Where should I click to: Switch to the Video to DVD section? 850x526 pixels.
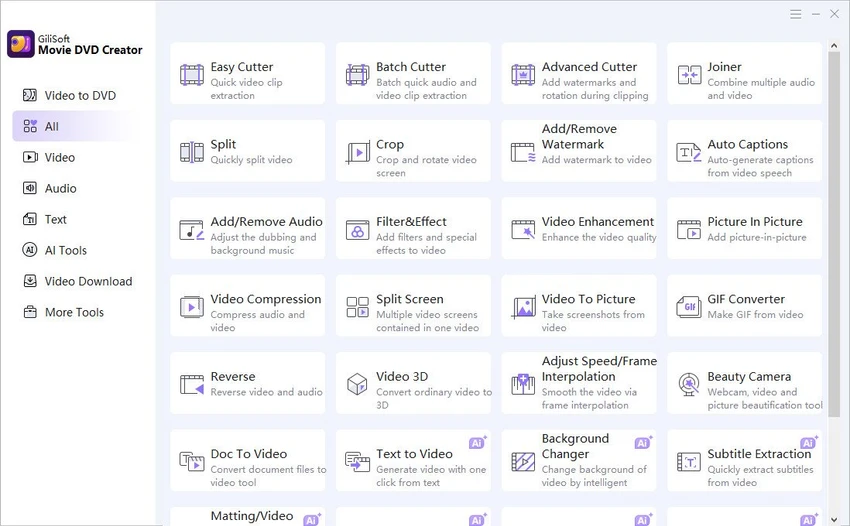pos(69,95)
